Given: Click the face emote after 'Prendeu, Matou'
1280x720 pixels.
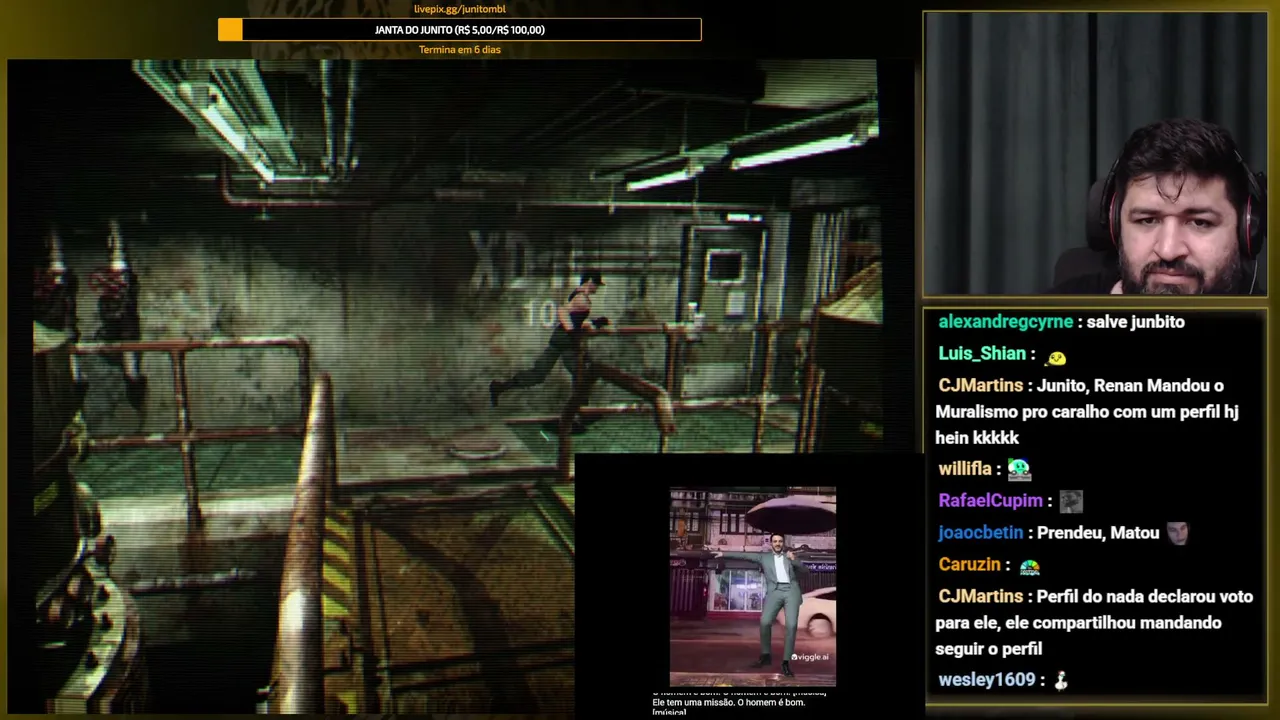Looking at the screenshot, I should [1178, 533].
